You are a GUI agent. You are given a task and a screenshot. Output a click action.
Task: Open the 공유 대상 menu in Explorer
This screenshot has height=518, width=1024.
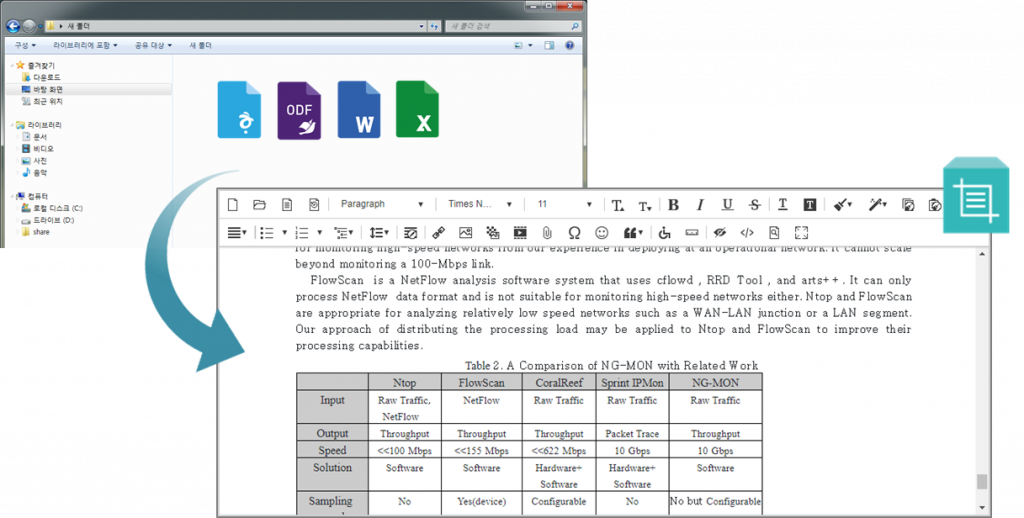coord(153,46)
